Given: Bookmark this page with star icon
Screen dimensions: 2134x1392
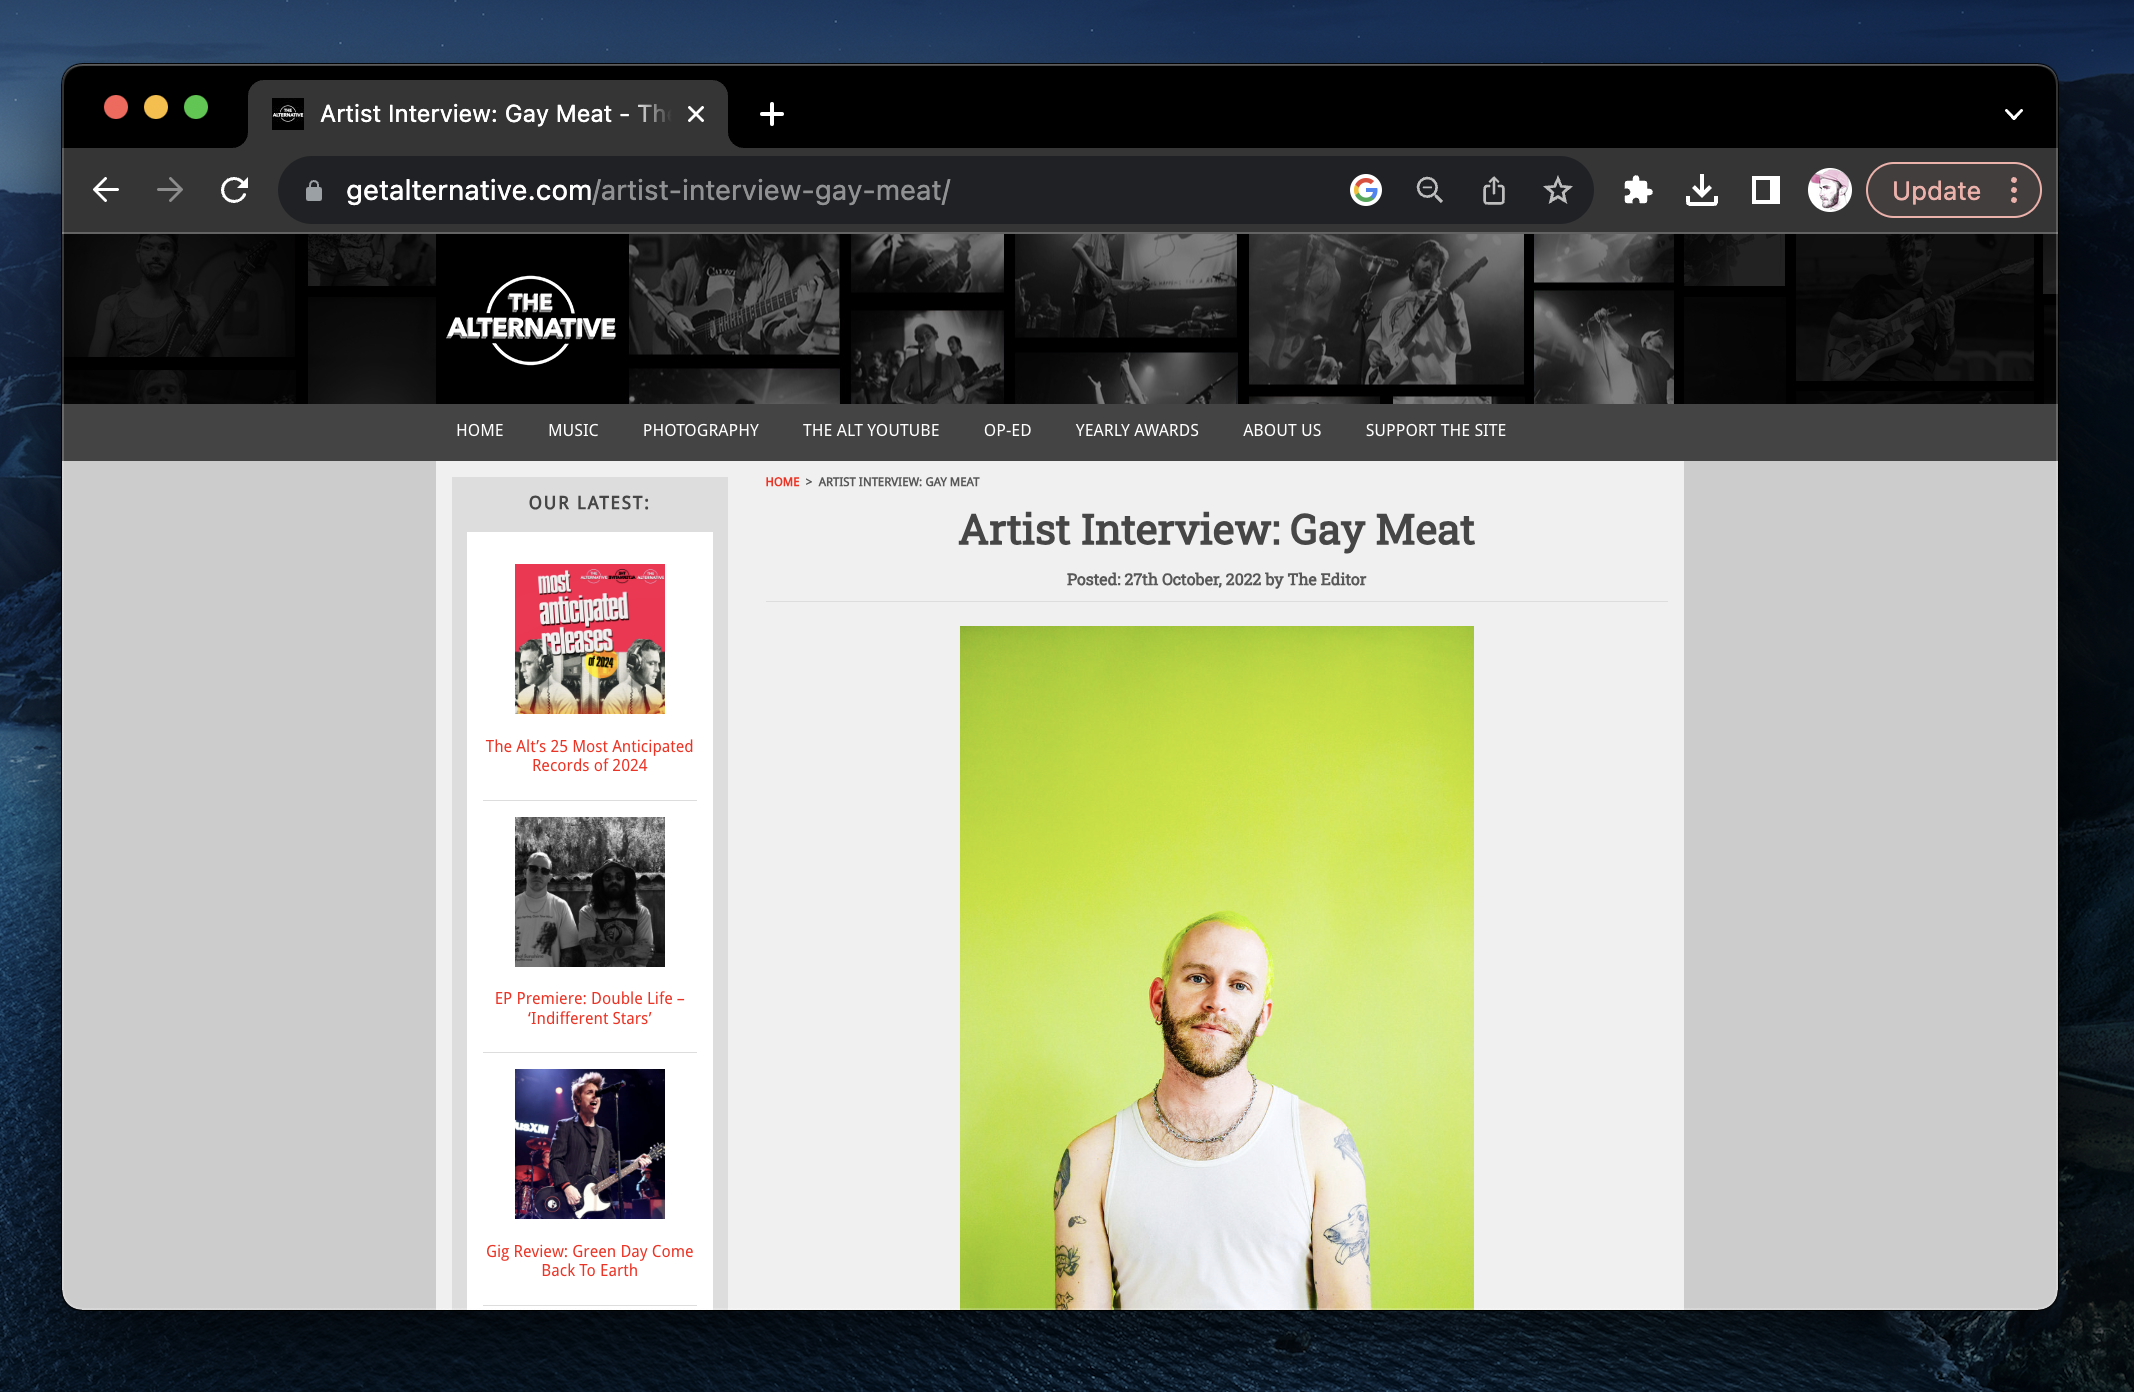Looking at the screenshot, I should (x=1557, y=190).
